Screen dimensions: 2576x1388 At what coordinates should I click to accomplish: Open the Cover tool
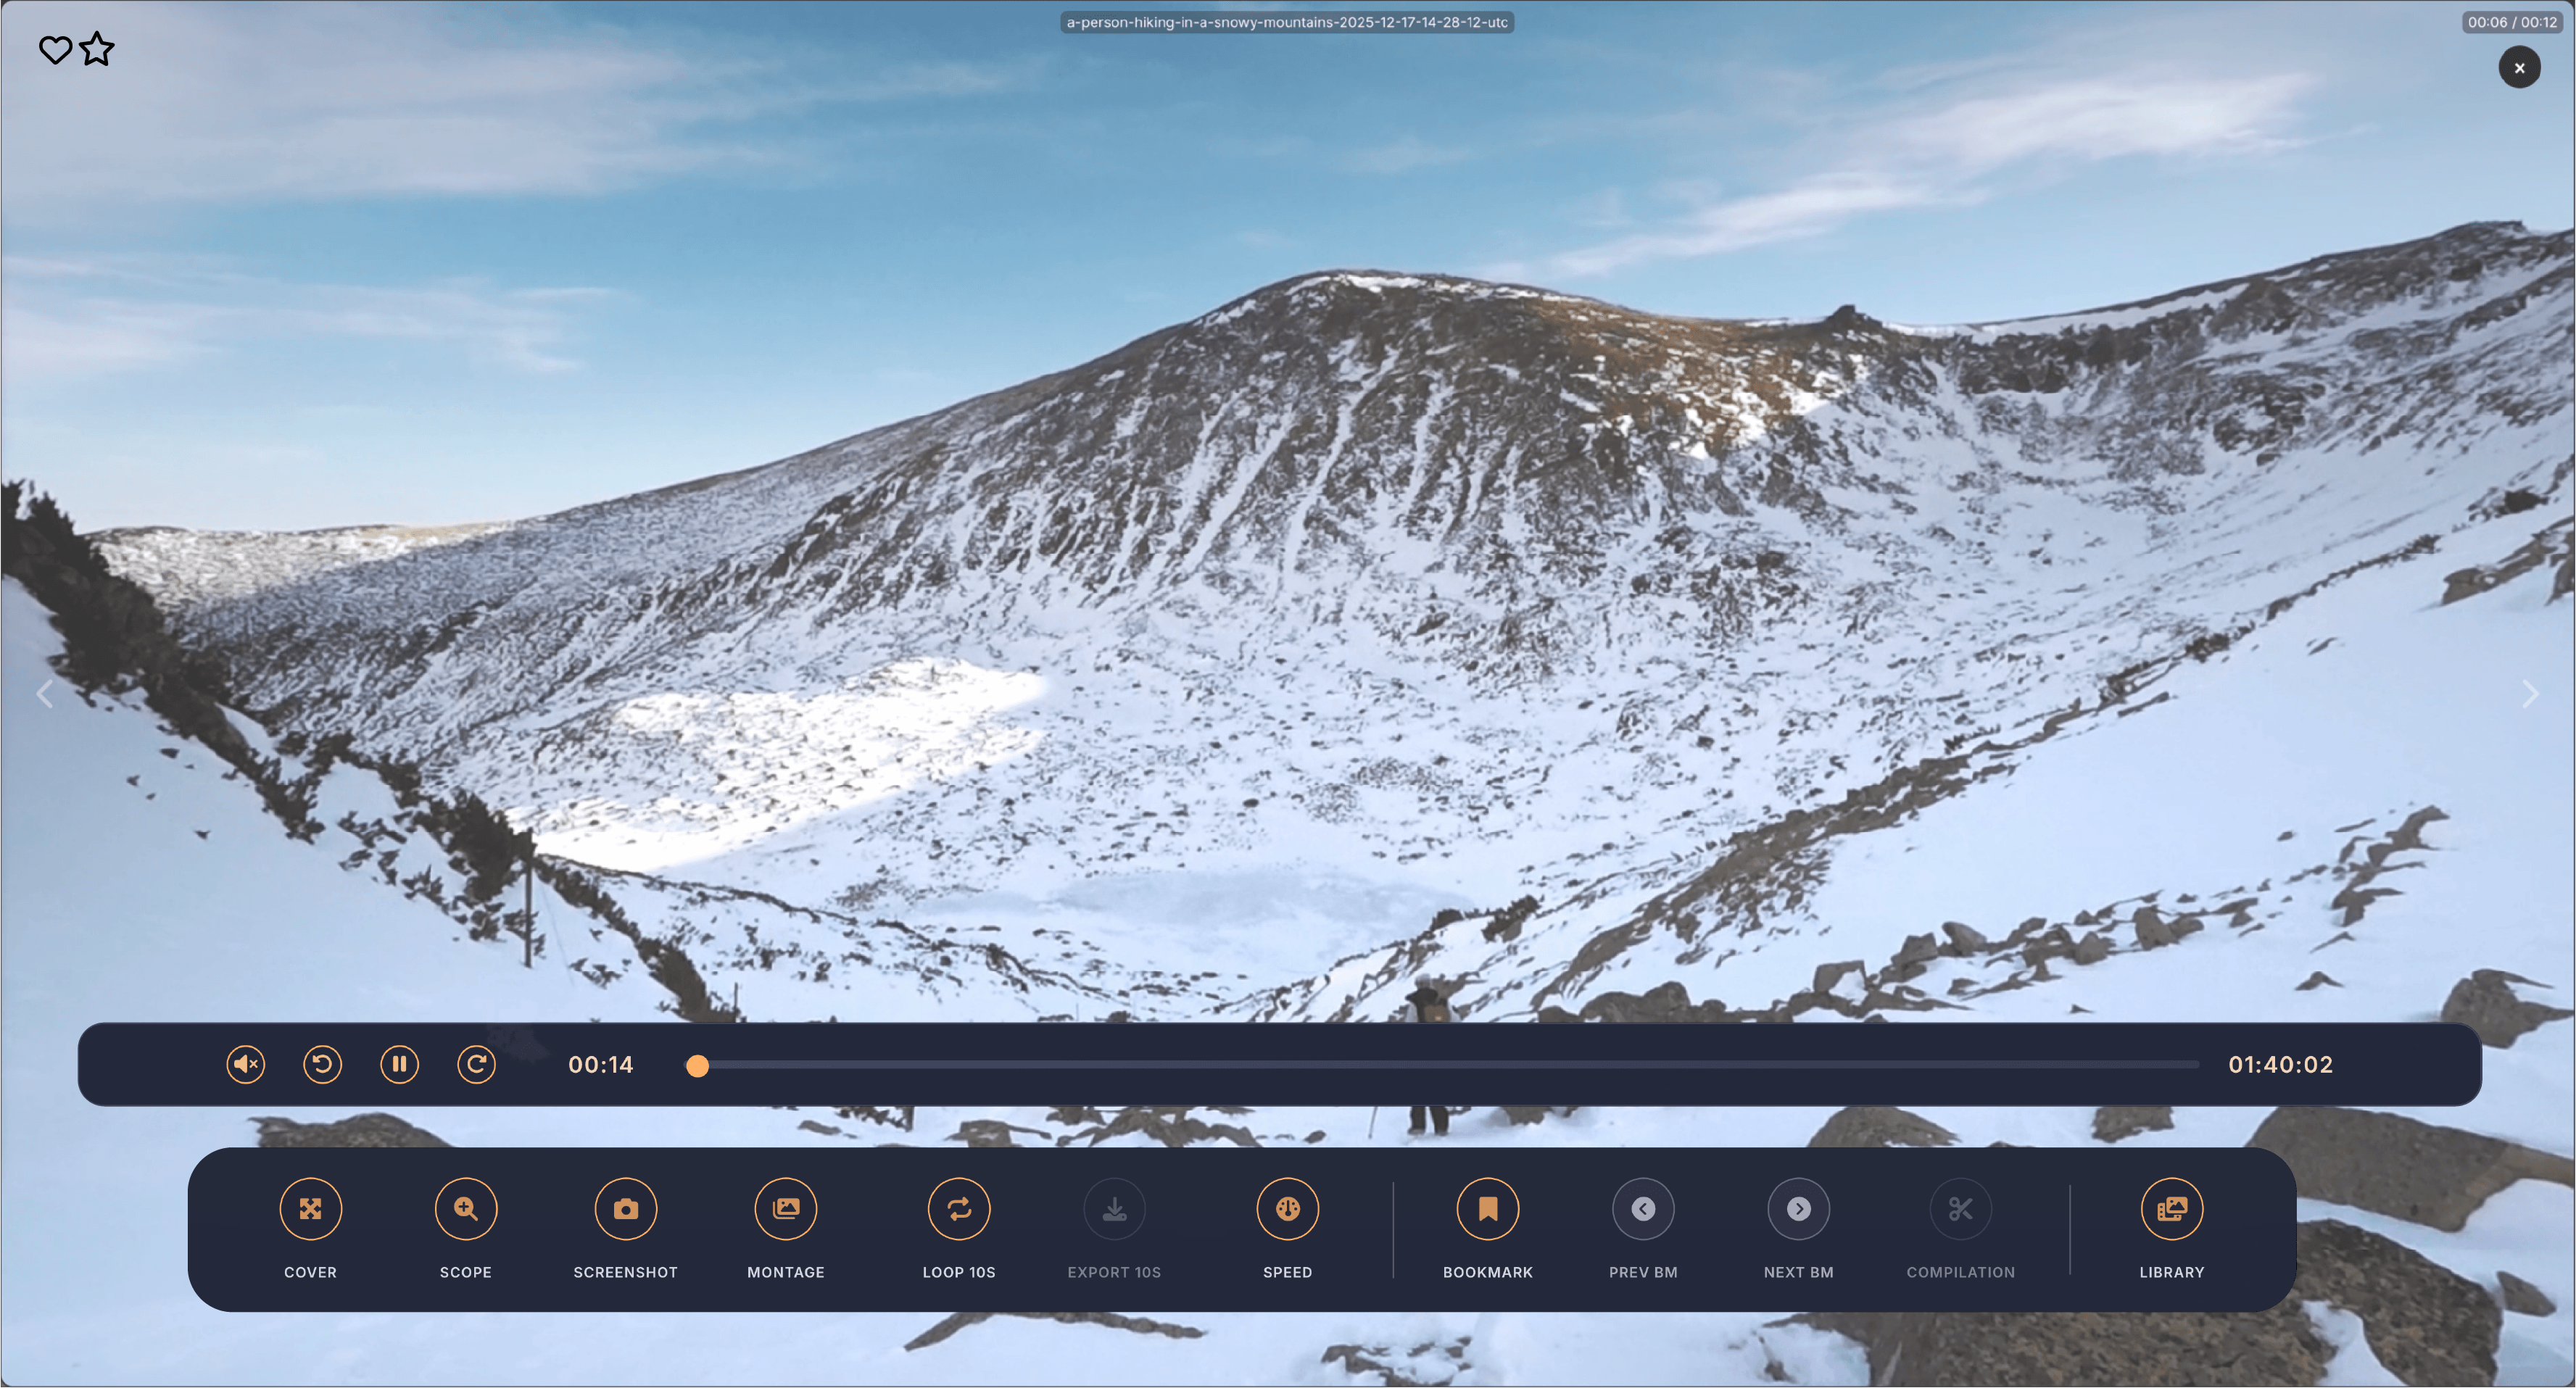pos(310,1209)
